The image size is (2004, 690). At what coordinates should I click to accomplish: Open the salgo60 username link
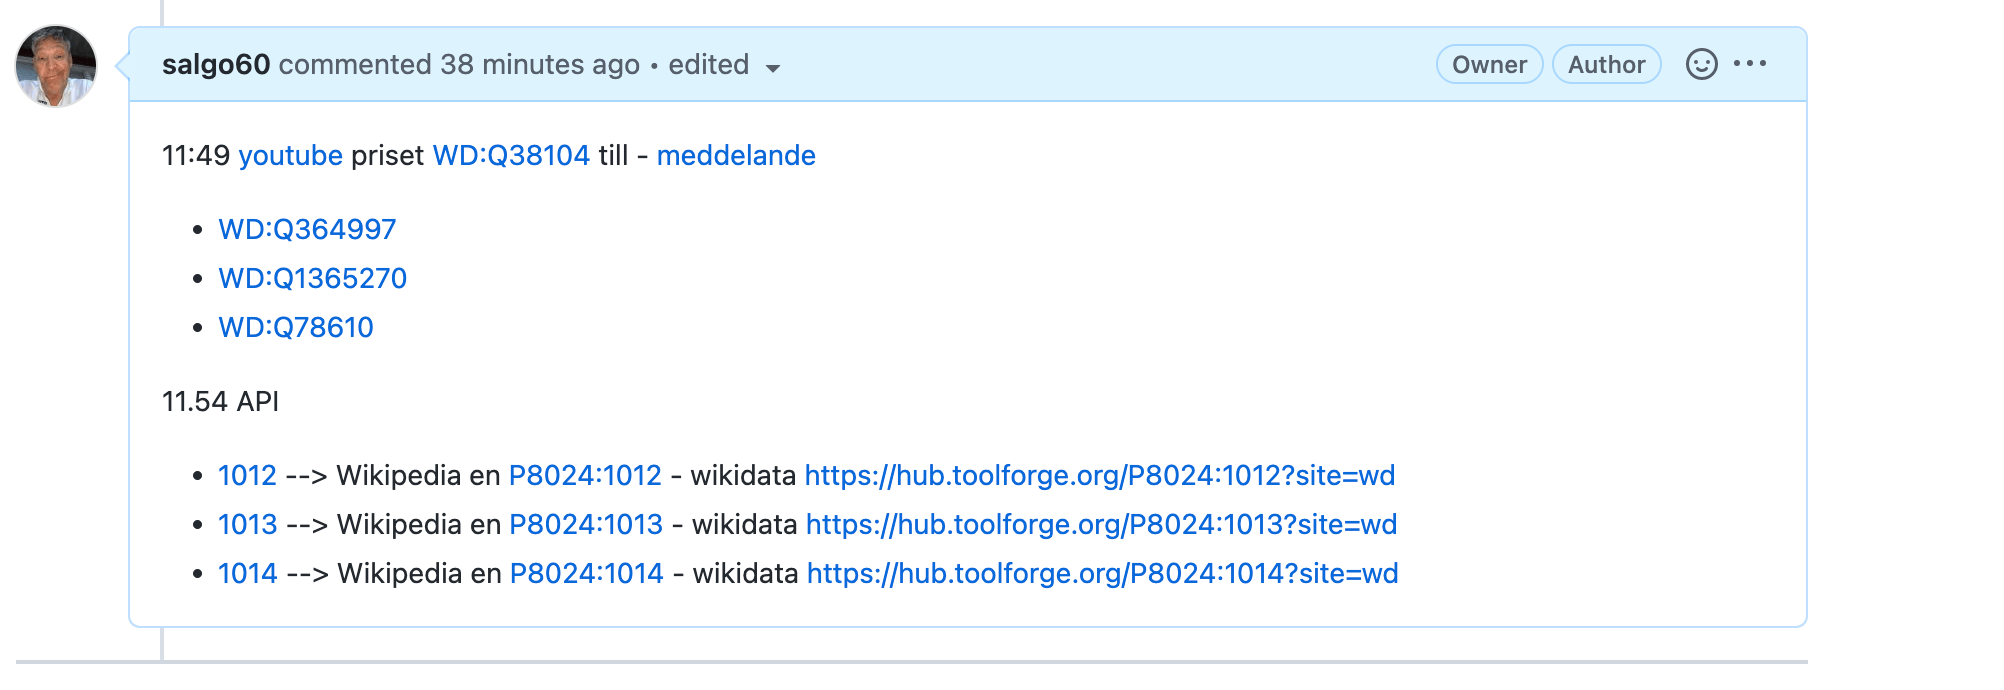pos(216,65)
